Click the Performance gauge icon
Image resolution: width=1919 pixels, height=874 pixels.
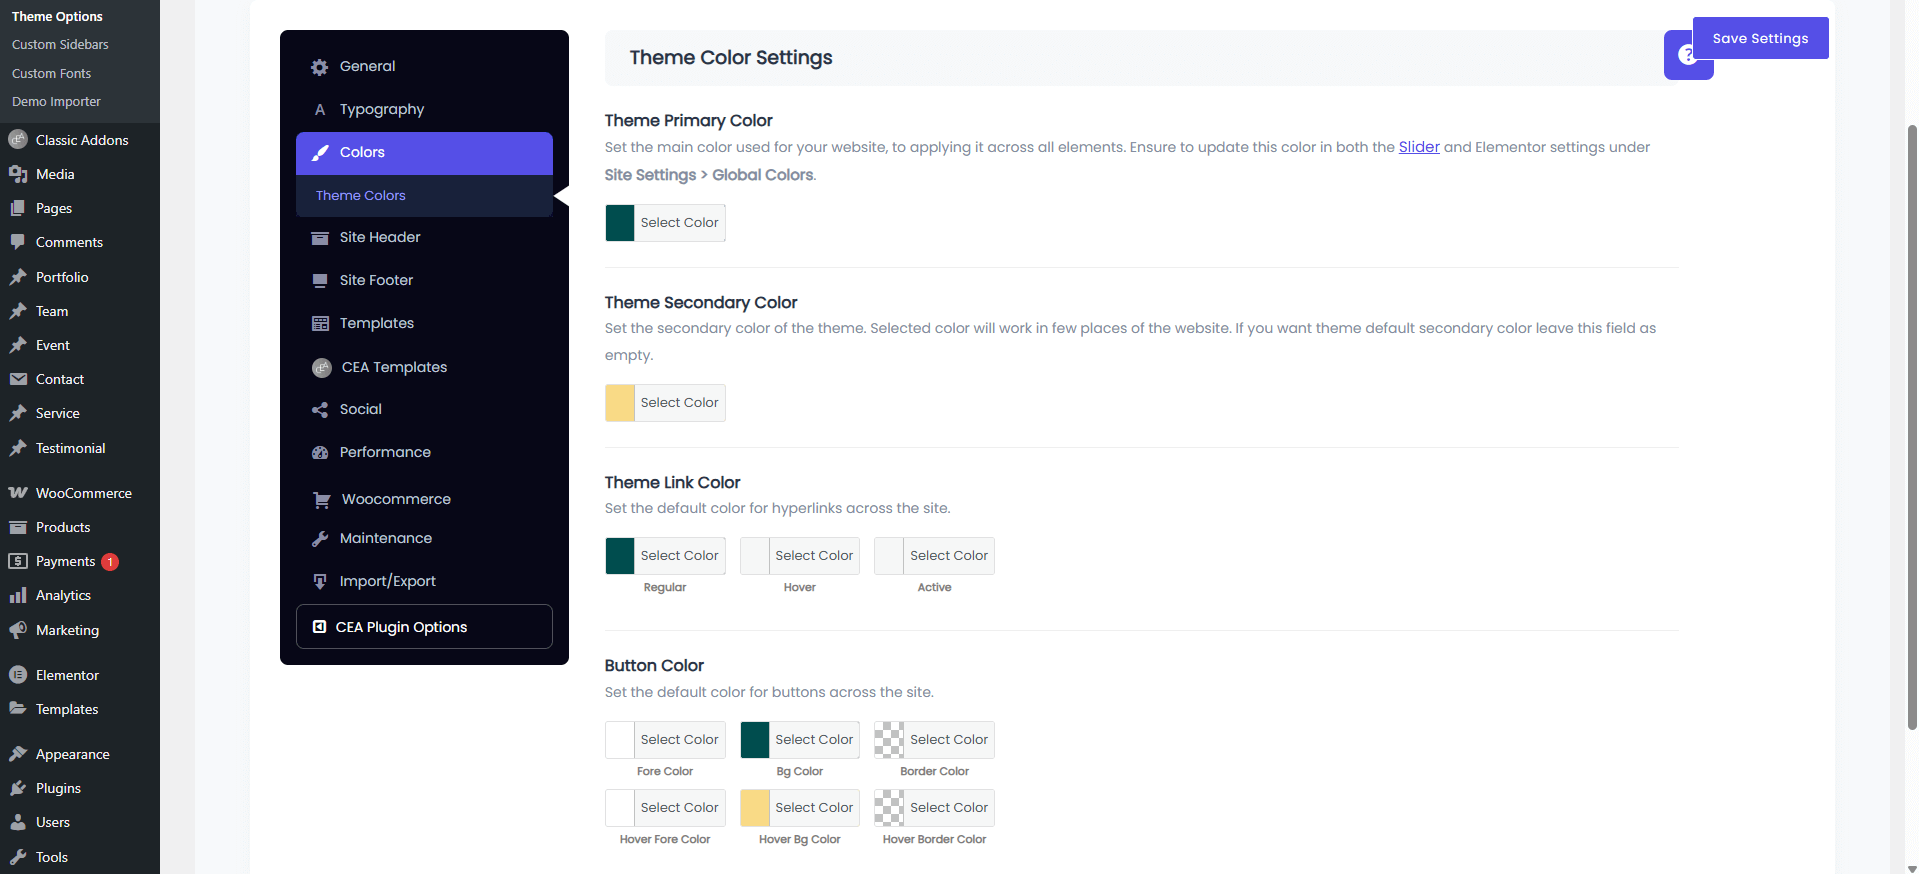(320, 453)
